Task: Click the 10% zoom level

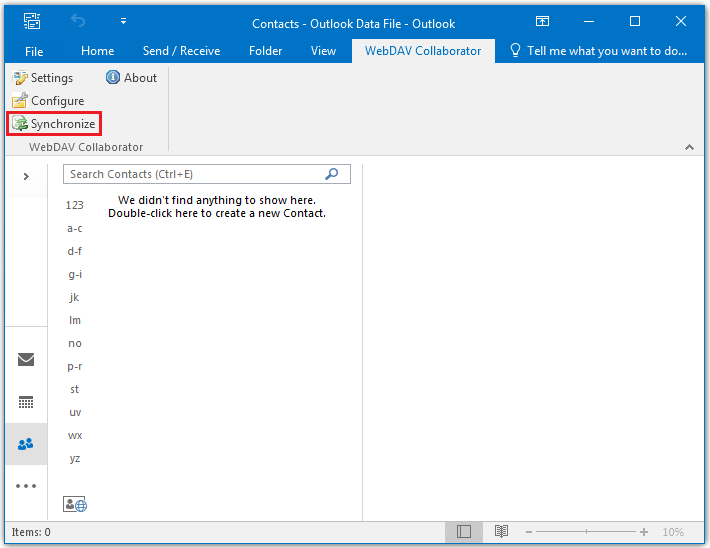Action: coord(673,532)
